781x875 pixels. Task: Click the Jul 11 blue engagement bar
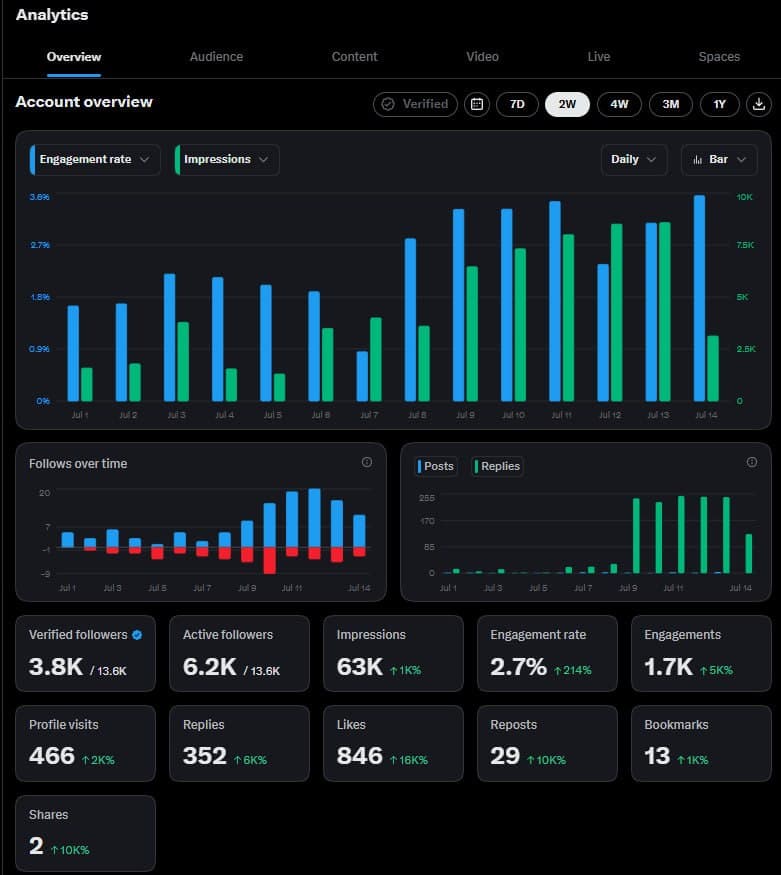pyautogui.click(x=555, y=301)
